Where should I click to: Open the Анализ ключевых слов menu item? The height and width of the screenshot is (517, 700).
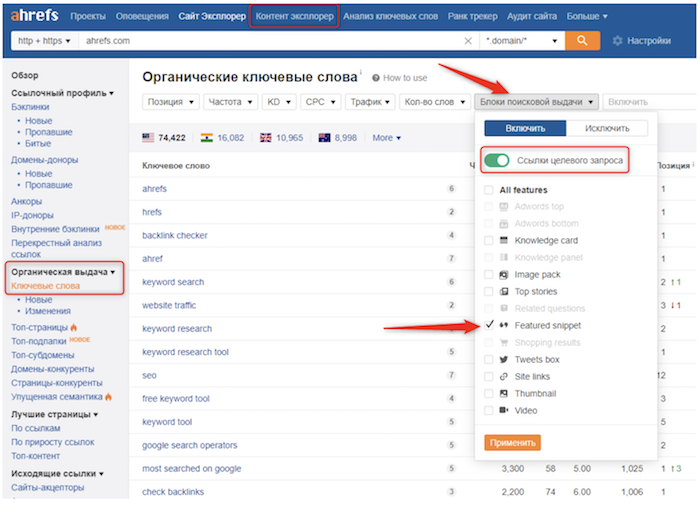click(390, 16)
